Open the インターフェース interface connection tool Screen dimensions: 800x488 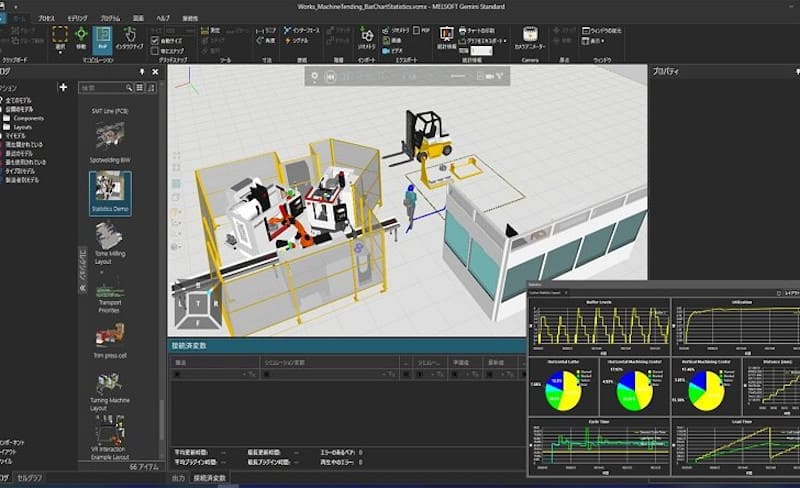pos(302,31)
